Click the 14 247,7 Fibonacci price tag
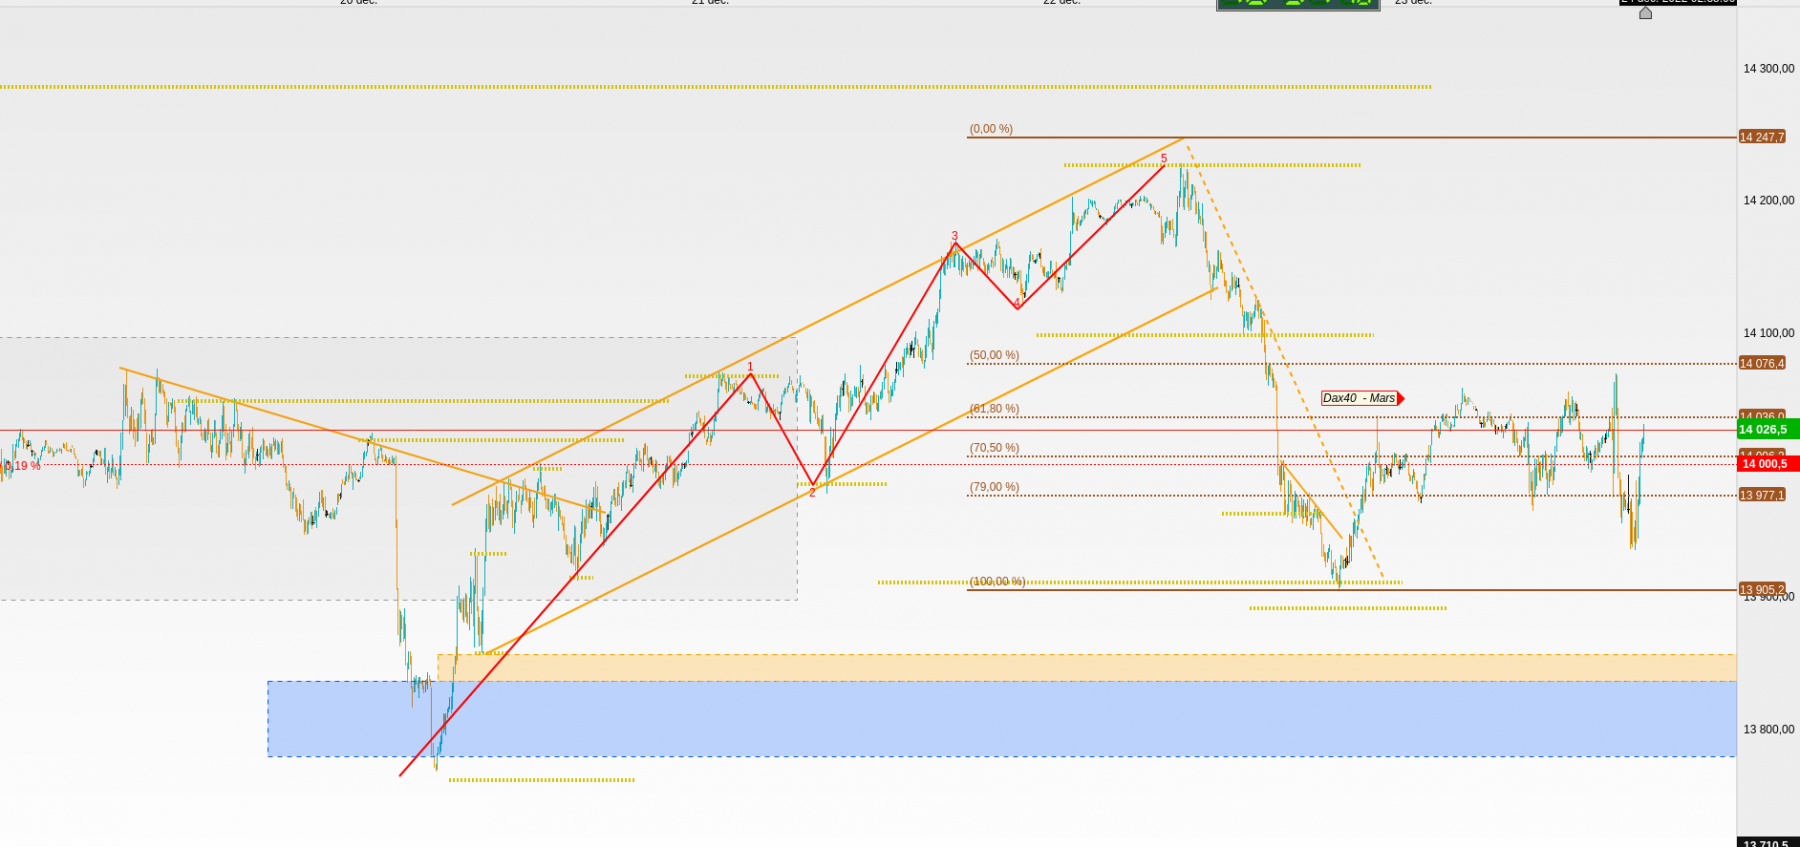Image resolution: width=1800 pixels, height=847 pixels. (1762, 137)
